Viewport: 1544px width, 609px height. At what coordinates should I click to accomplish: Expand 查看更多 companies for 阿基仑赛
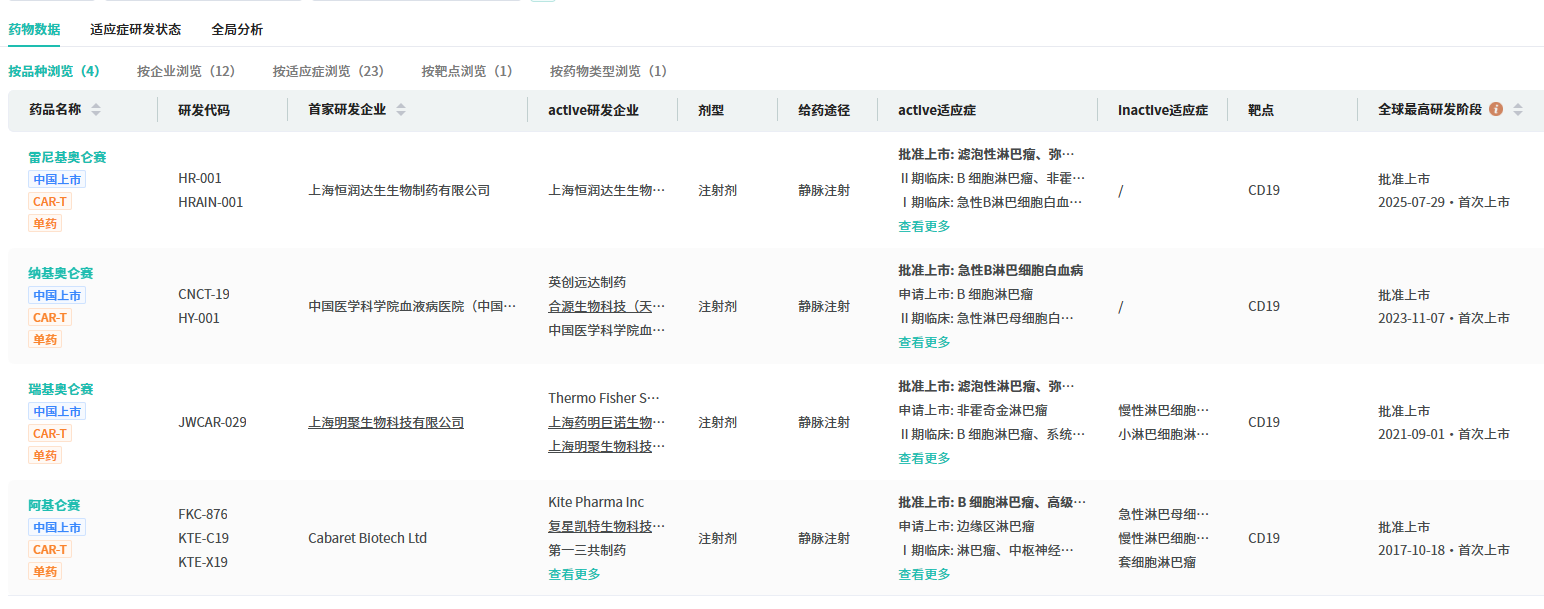tap(574, 574)
